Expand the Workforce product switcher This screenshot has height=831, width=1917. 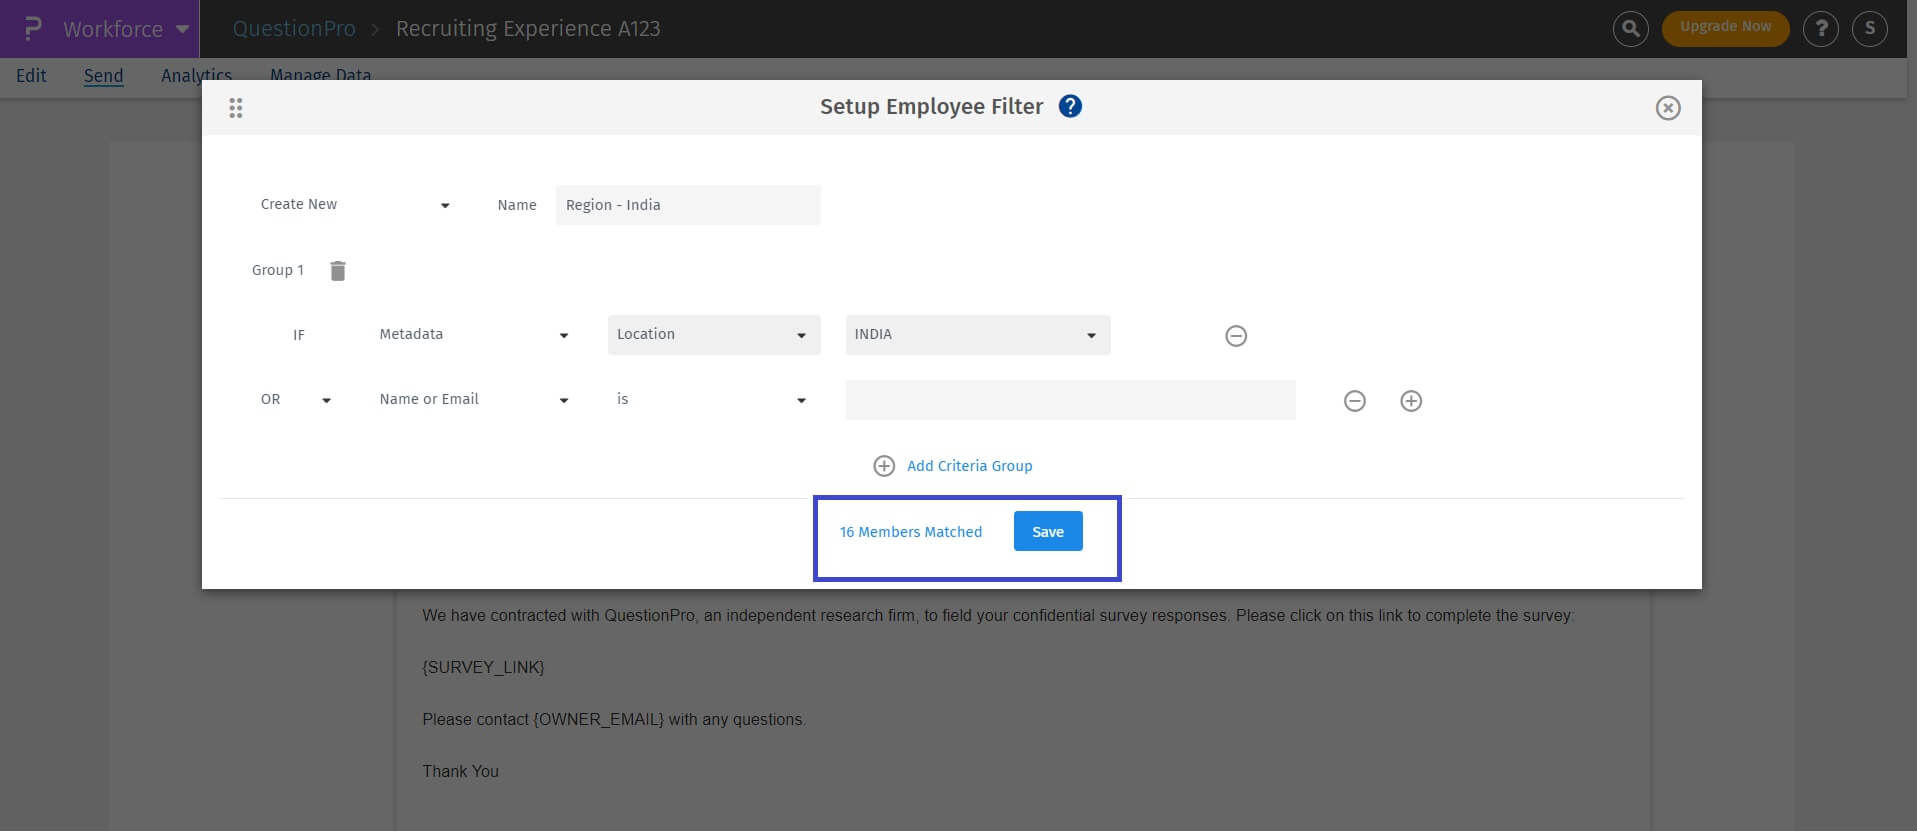(x=125, y=29)
